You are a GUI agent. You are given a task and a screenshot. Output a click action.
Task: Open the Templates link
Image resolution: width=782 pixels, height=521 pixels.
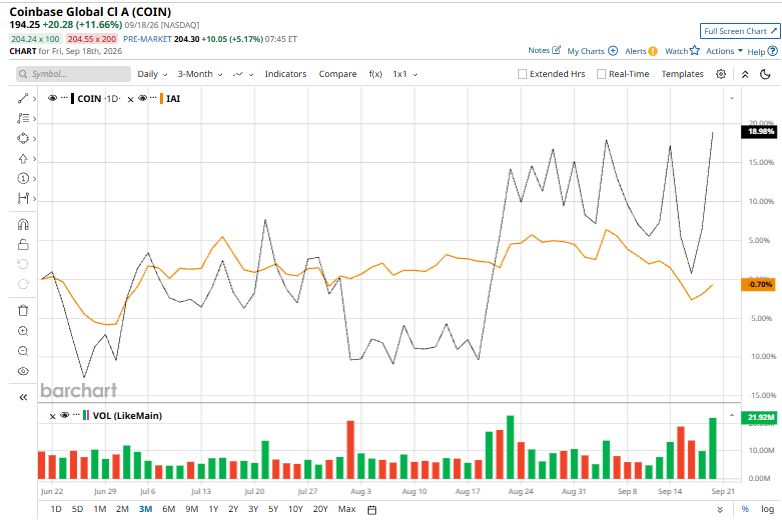[682, 74]
